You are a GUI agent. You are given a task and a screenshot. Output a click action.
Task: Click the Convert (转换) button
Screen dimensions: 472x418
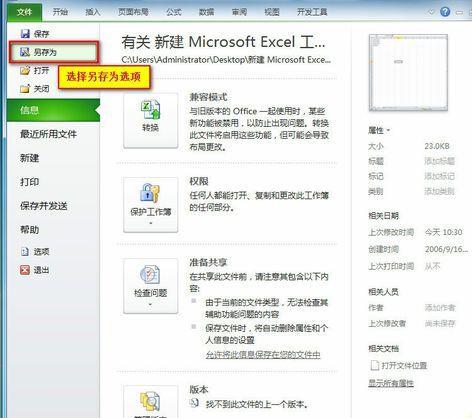151,121
